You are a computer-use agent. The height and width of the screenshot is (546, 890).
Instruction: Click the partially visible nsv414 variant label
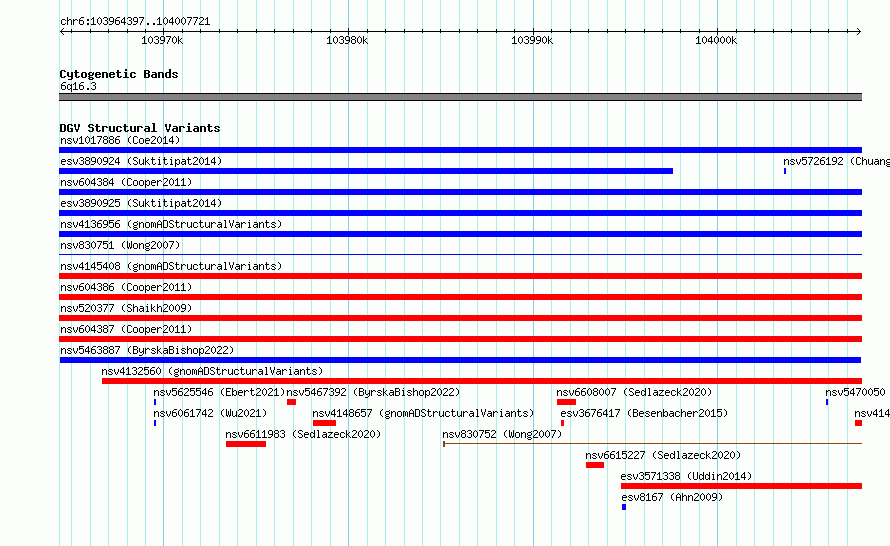[x=872, y=413]
